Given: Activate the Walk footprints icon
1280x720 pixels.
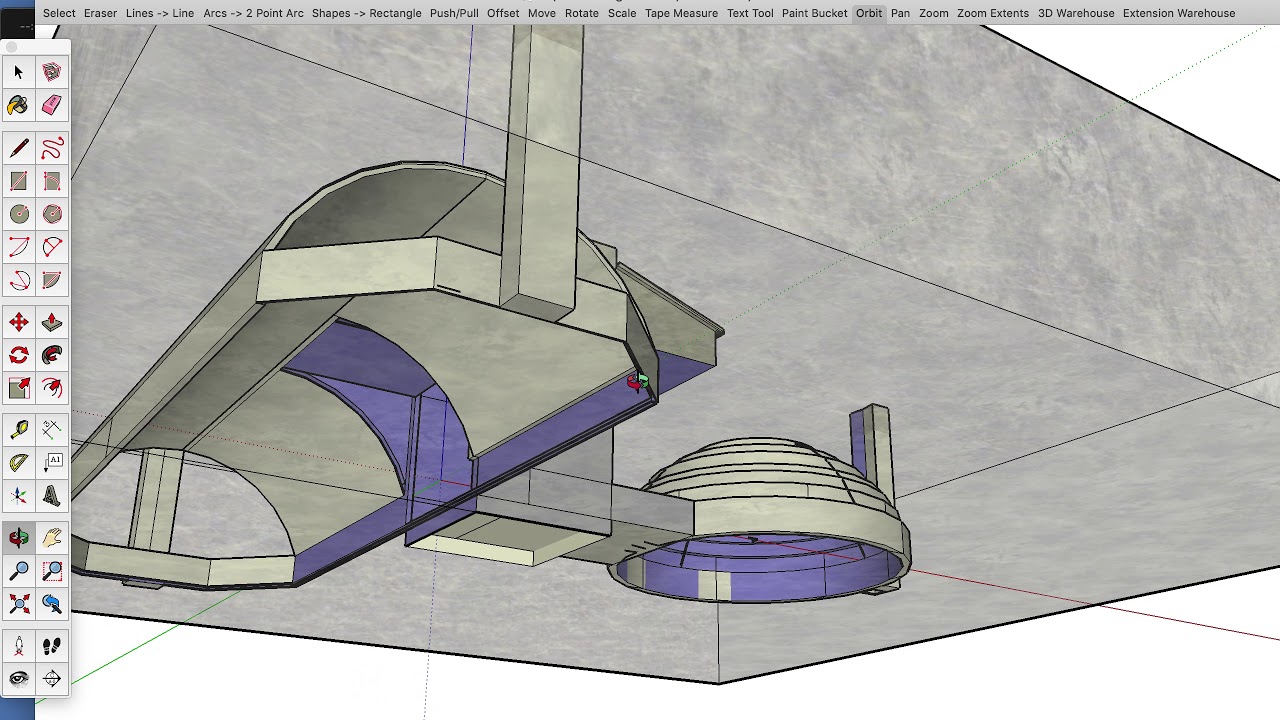Looking at the screenshot, I should (x=52, y=646).
